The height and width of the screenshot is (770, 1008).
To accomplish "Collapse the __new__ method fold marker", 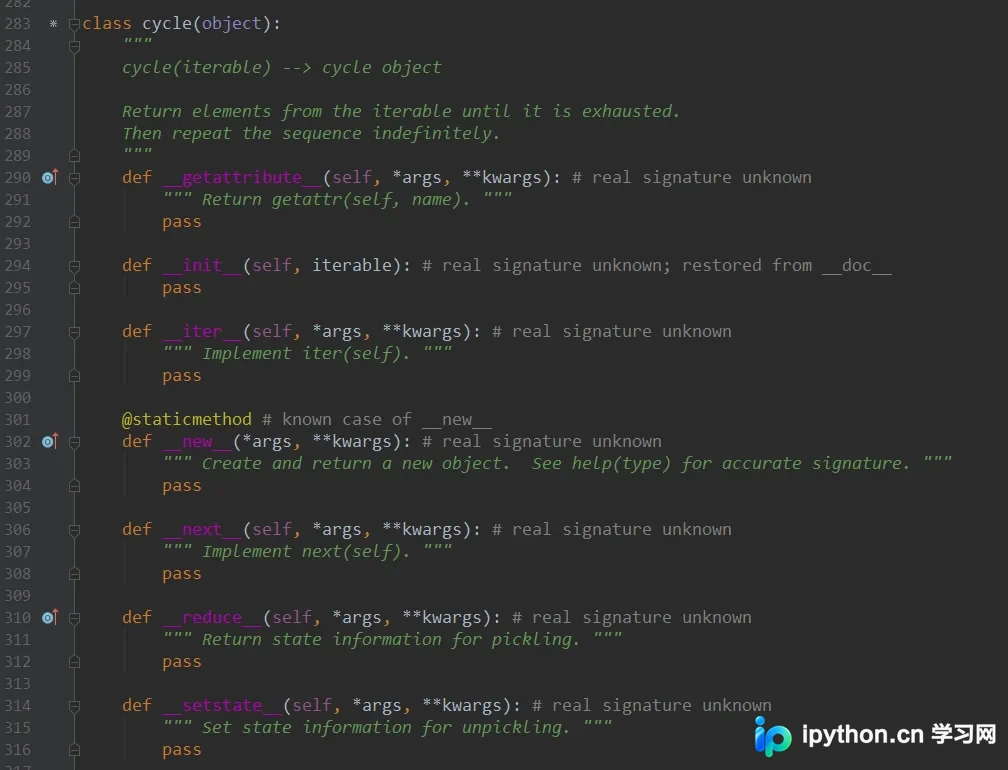I will click(74, 442).
